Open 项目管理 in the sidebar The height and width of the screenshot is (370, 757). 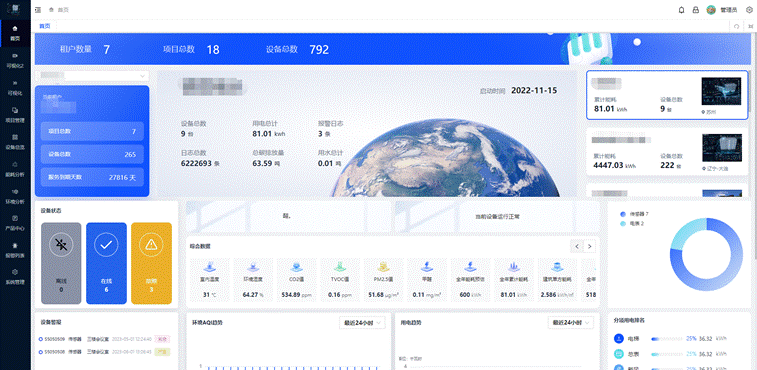click(15, 114)
